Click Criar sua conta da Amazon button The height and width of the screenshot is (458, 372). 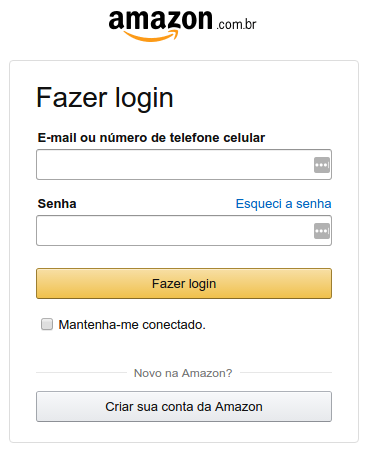point(184,407)
